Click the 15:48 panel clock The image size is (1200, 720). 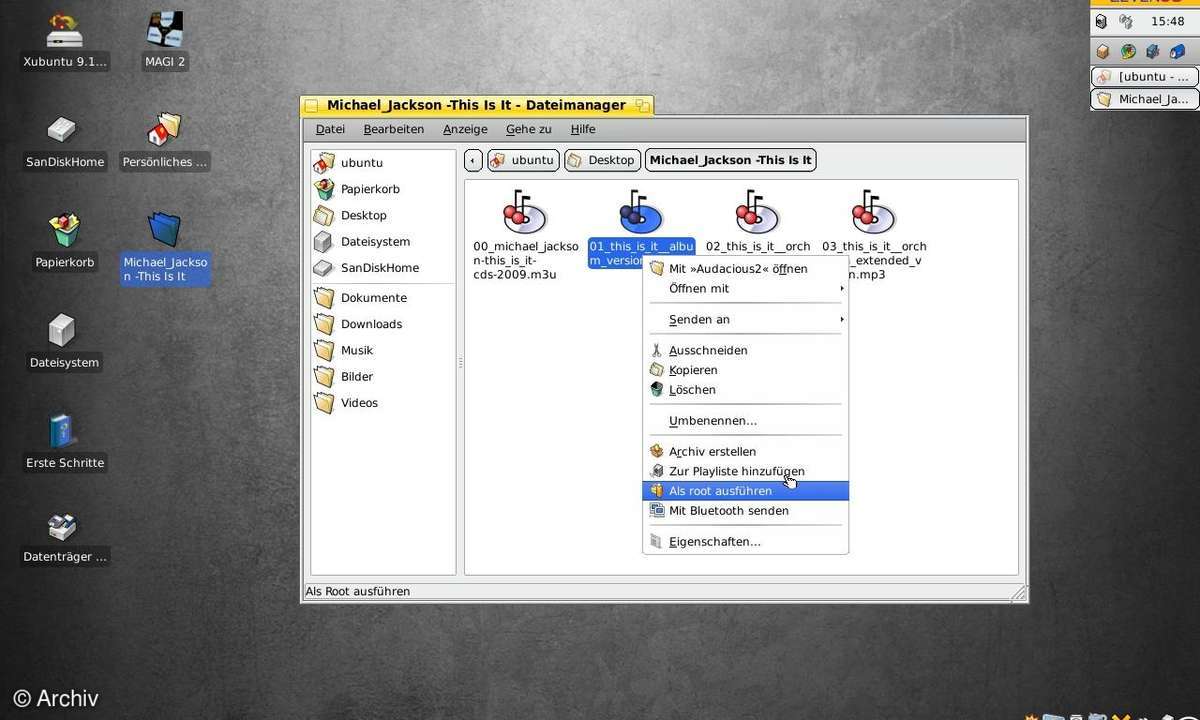(x=1167, y=21)
